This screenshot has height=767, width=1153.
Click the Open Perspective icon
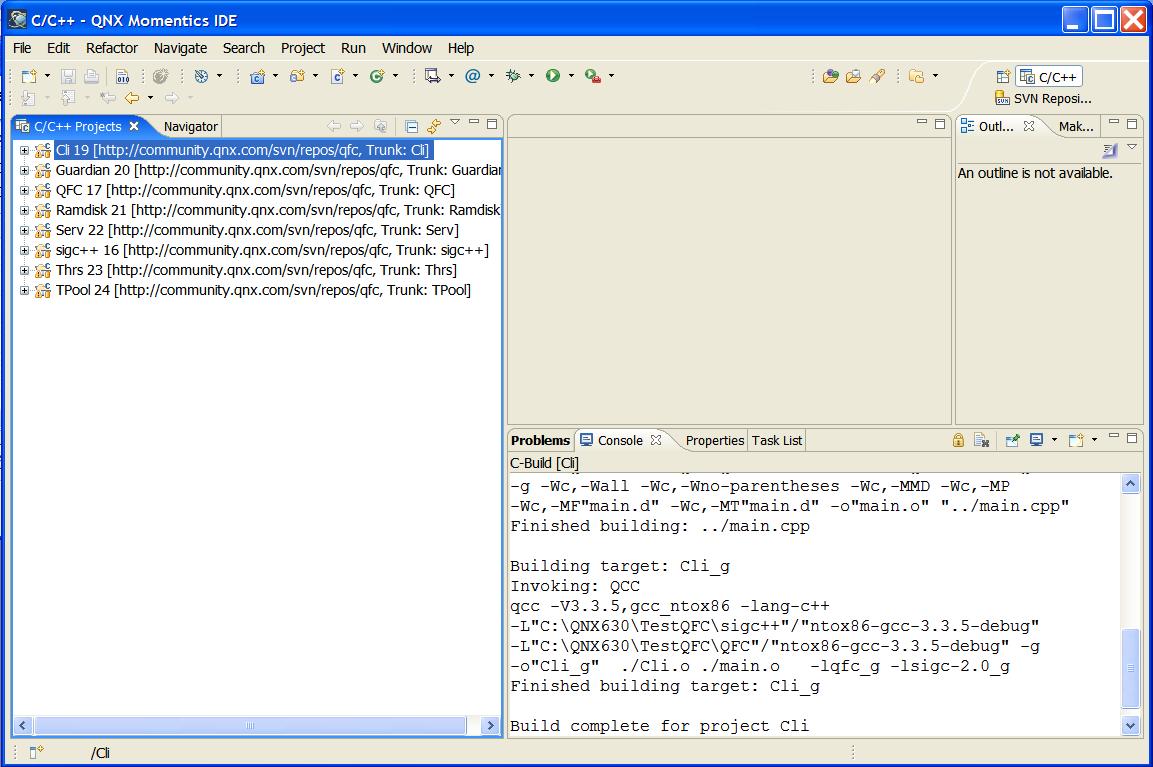coord(1003,76)
